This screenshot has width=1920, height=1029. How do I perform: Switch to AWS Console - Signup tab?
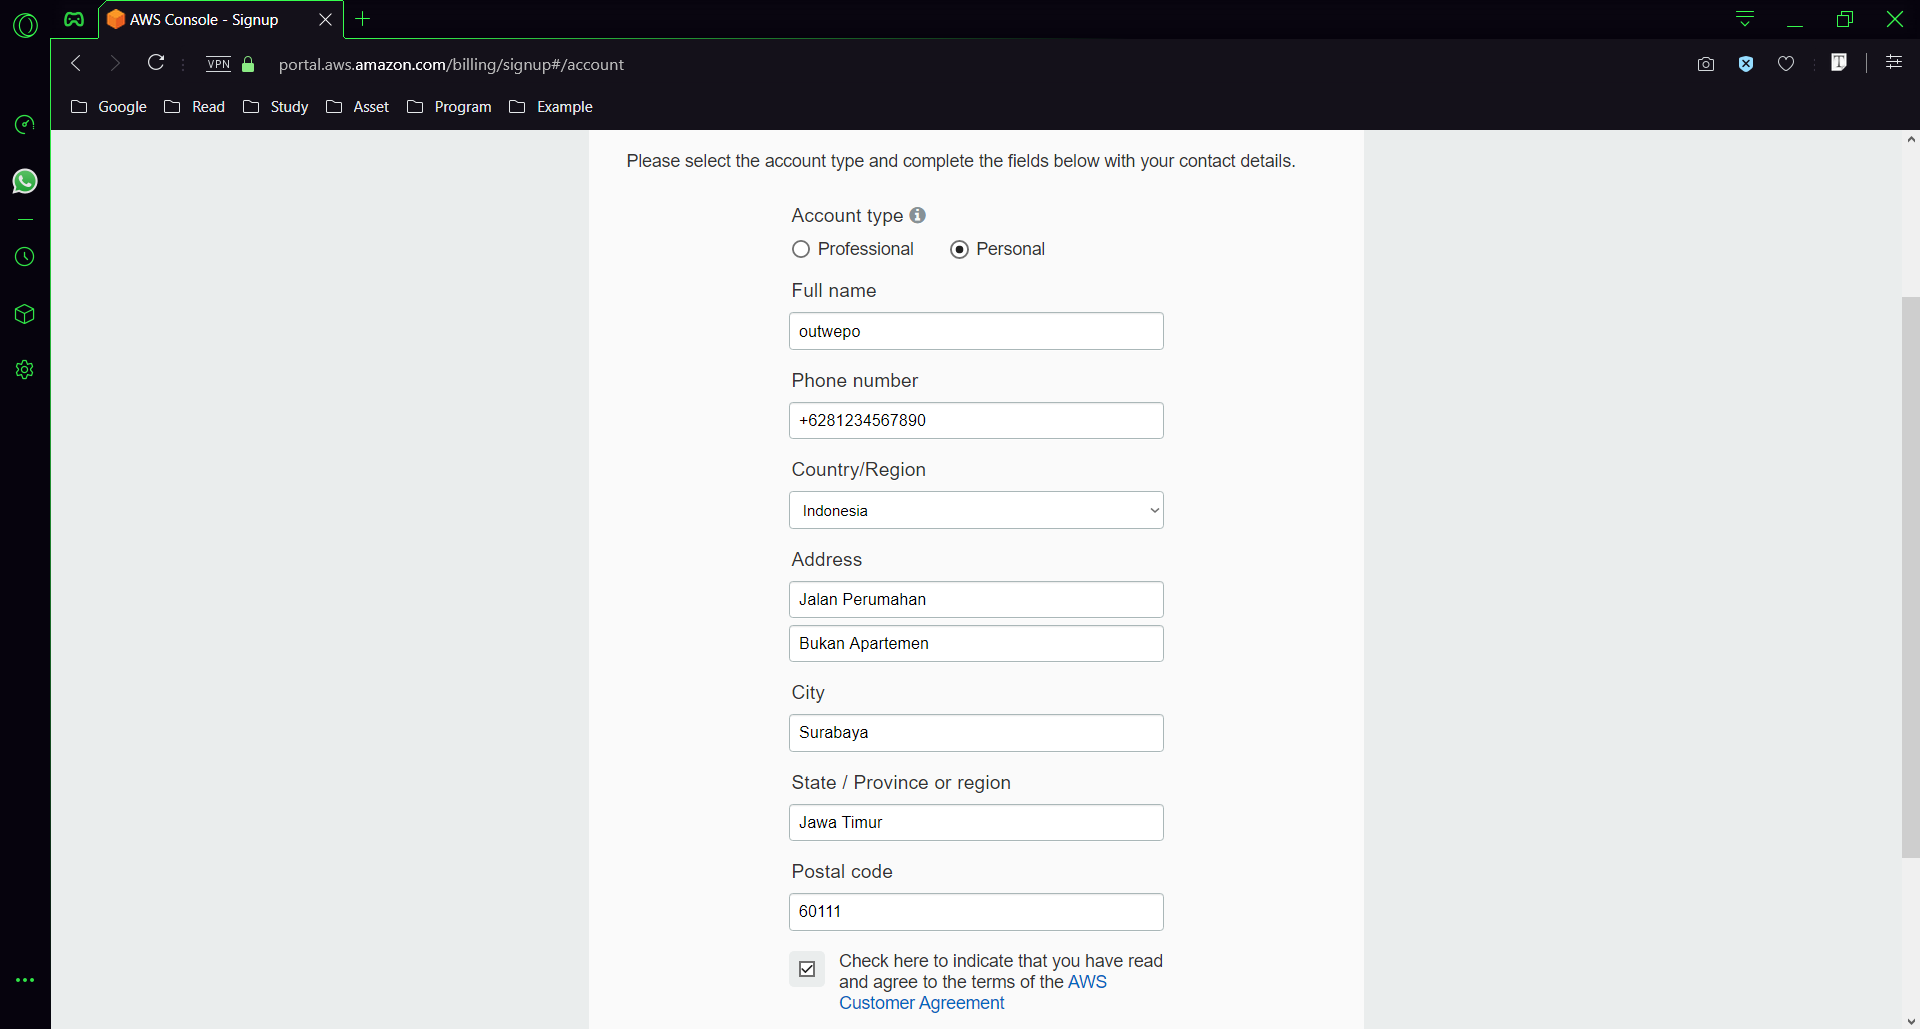(x=205, y=20)
